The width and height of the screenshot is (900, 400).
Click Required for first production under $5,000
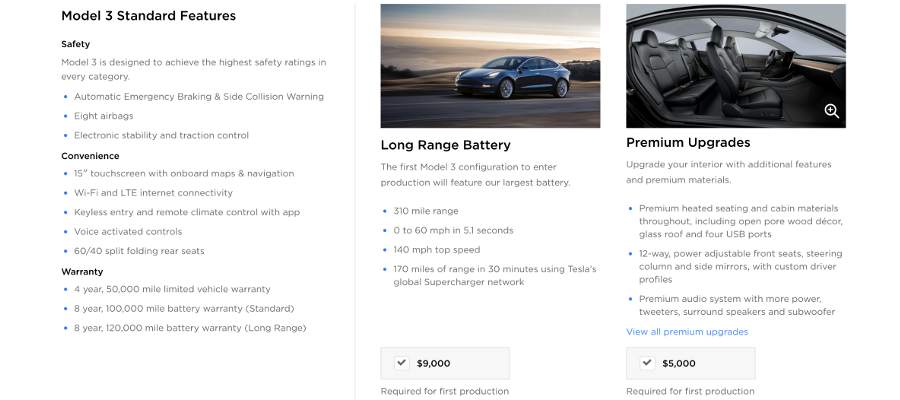coord(690,391)
